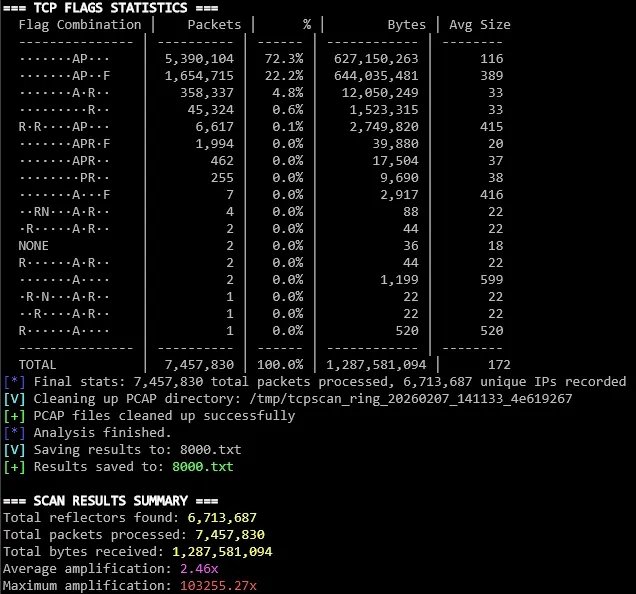Image resolution: width=636 pixels, height=594 pixels.
Task: Select the 'Packets' column header
Action: 214,25
